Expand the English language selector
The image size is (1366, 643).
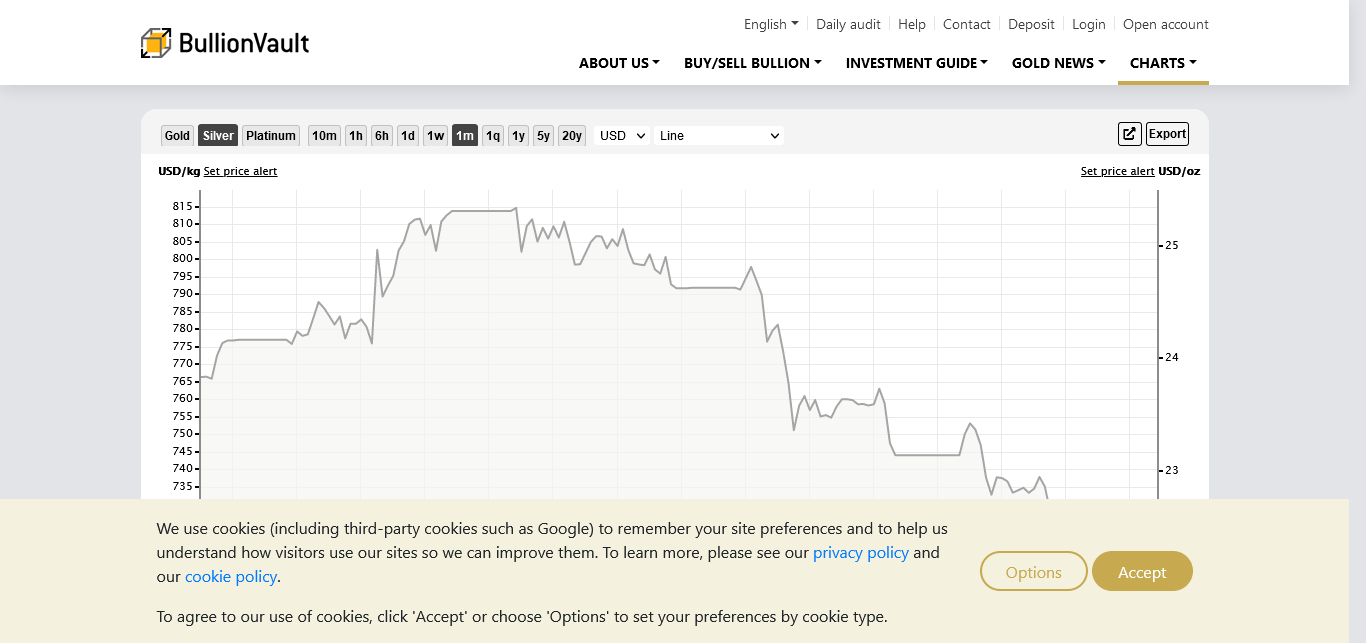pos(771,24)
